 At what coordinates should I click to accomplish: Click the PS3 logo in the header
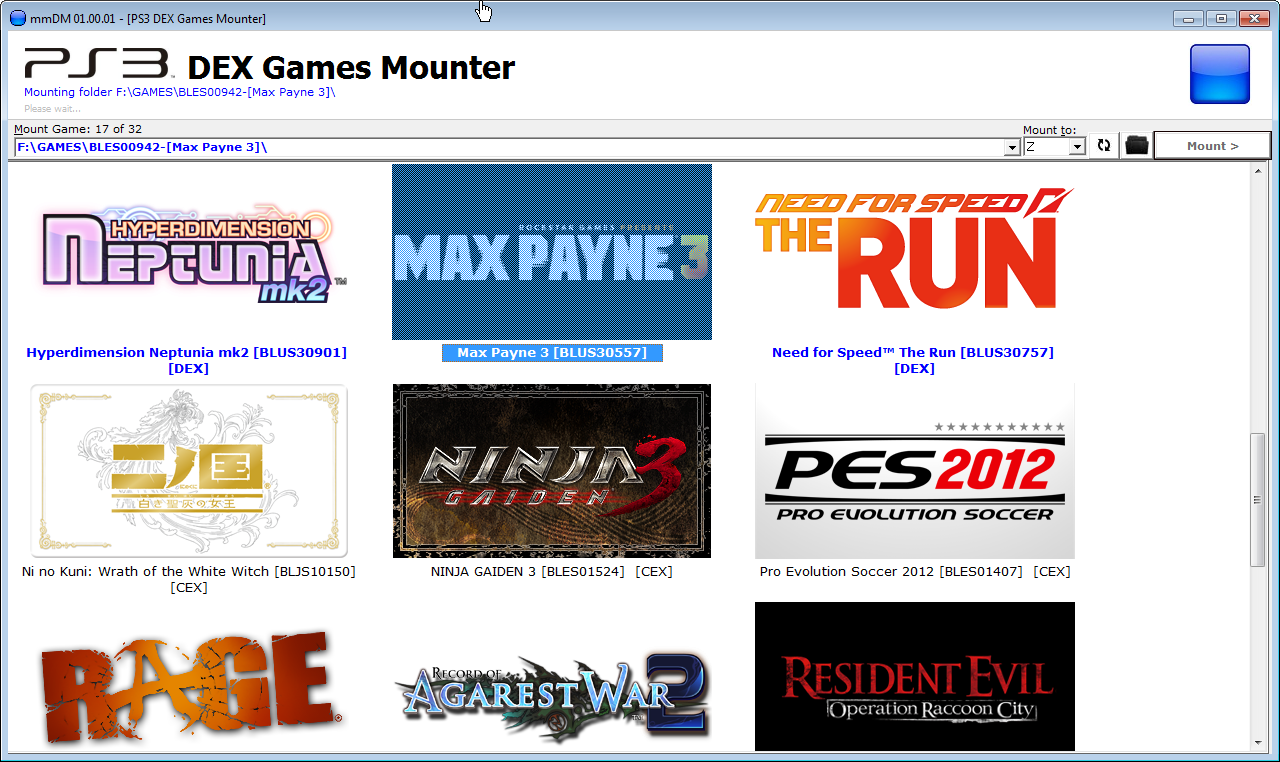point(97,63)
